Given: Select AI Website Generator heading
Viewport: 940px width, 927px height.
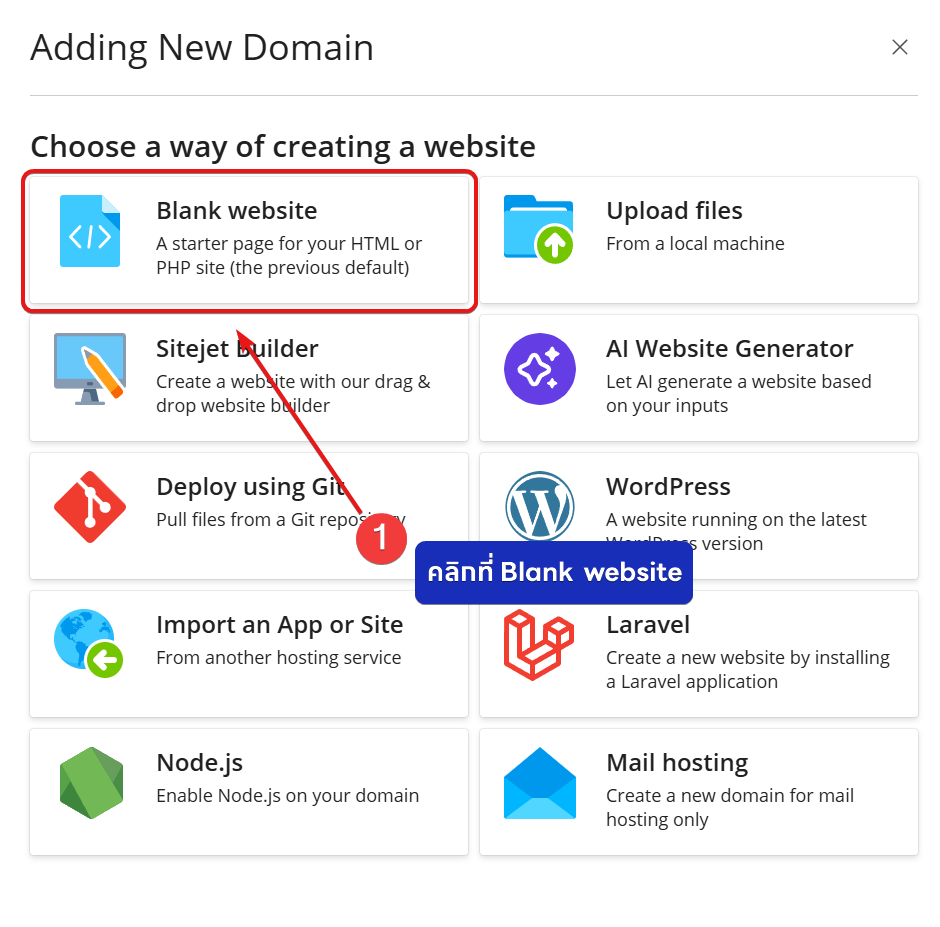Looking at the screenshot, I should click(x=729, y=349).
